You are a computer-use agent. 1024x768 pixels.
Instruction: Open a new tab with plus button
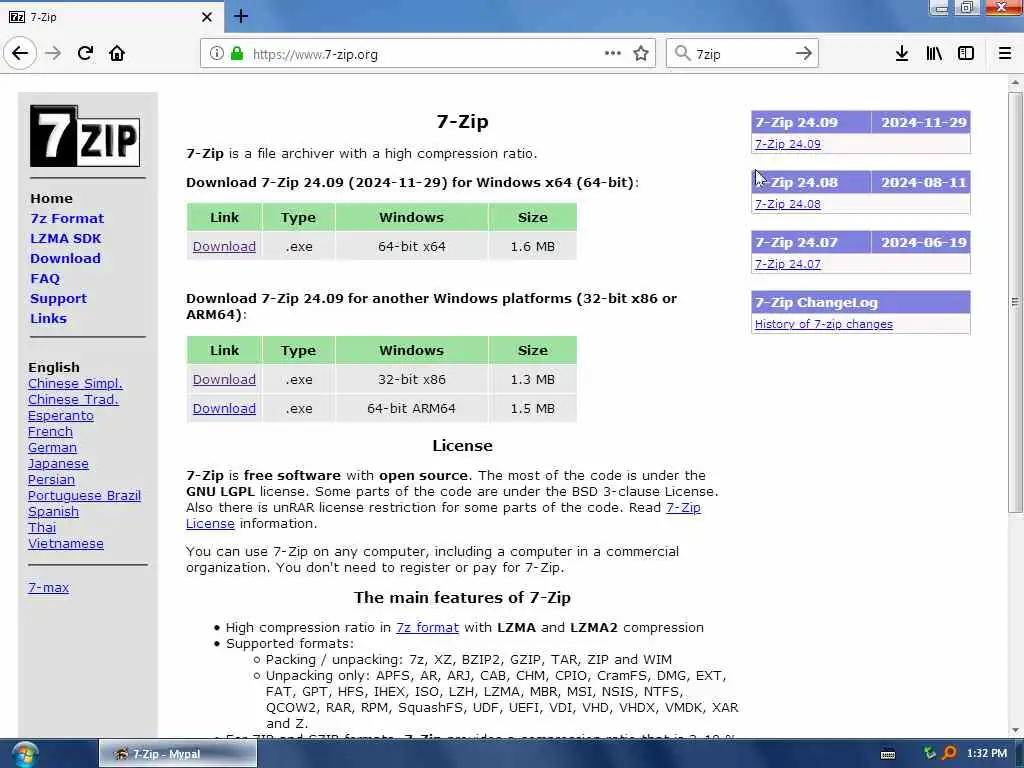(240, 16)
